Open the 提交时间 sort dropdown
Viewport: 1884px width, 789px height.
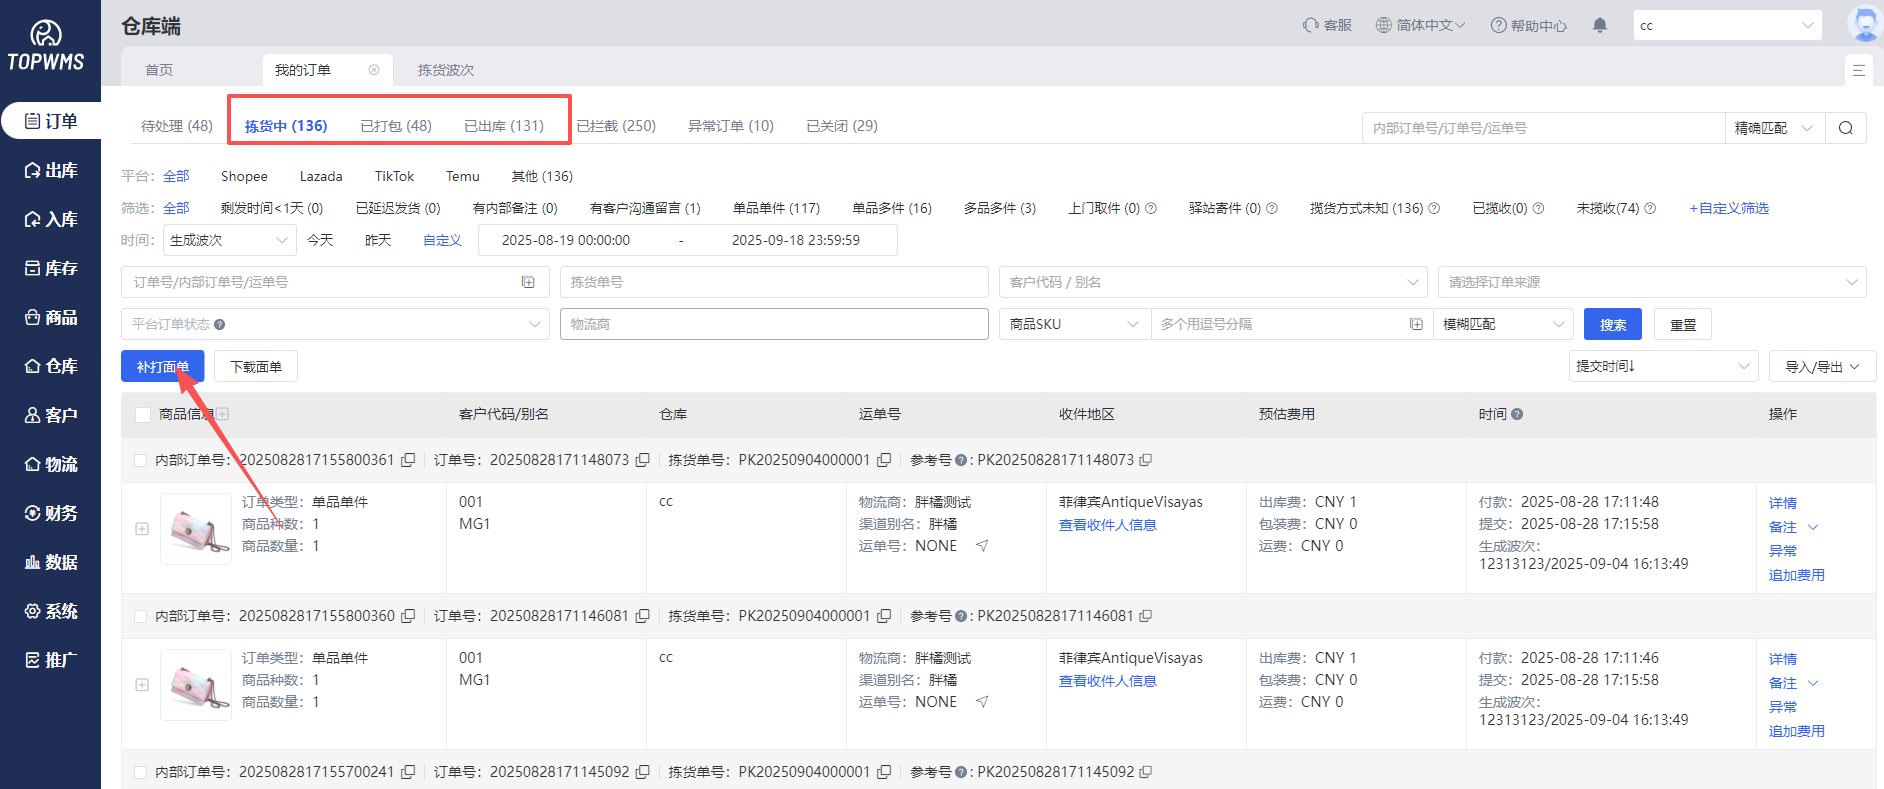point(1662,367)
